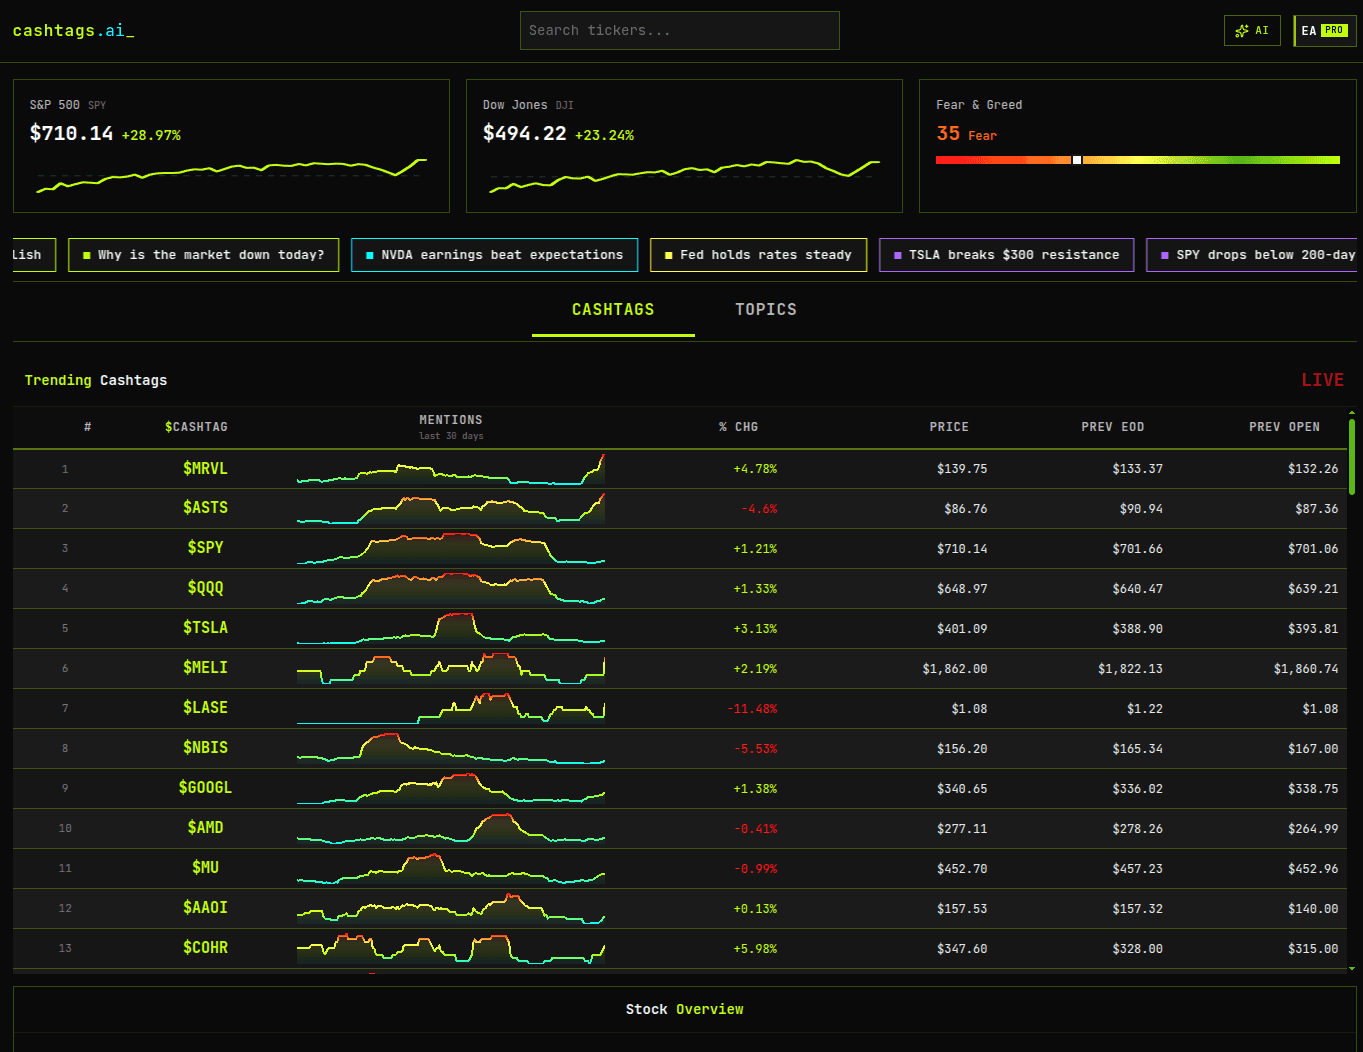This screenshot has width=1363, height=1052.
Task: Click the $AMD mentions sparkline
Action: pyautogui.click(x=451, y=828)
